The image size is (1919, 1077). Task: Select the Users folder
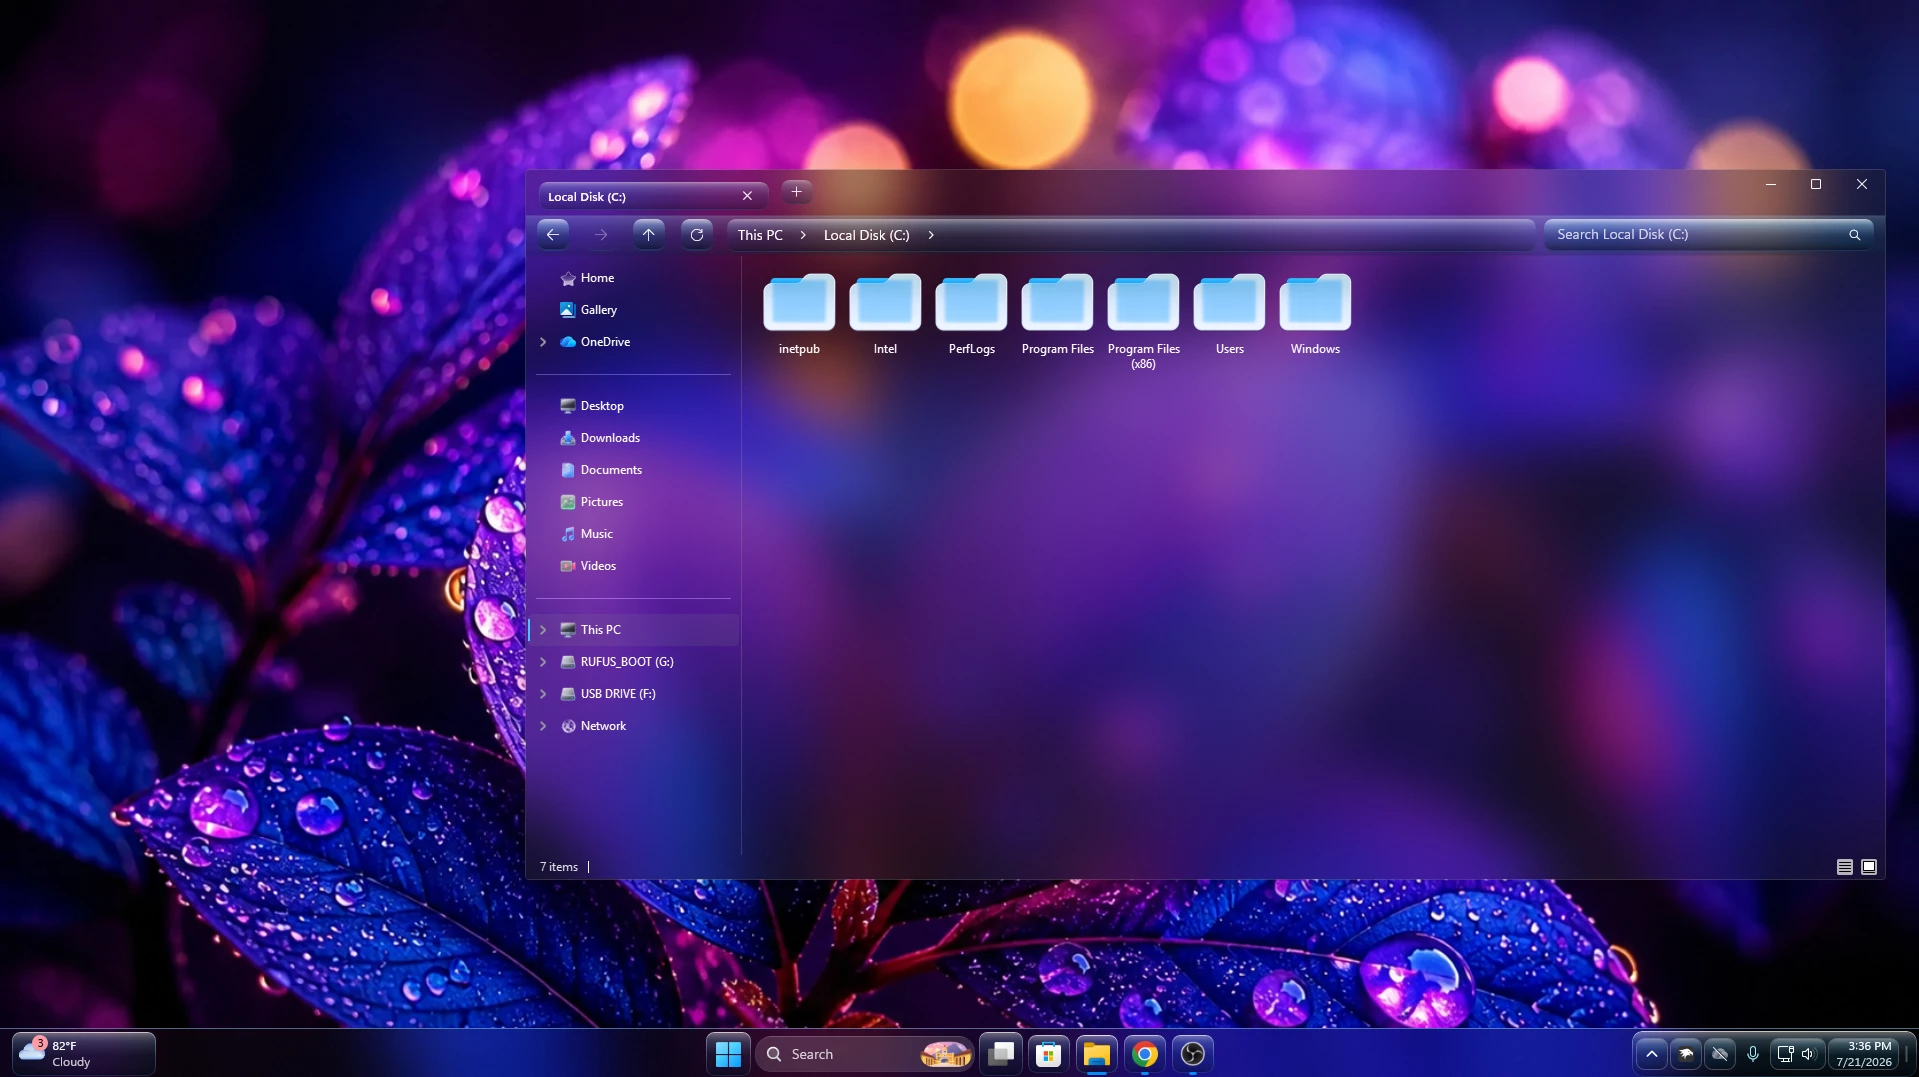click(x=1229, y=315)
